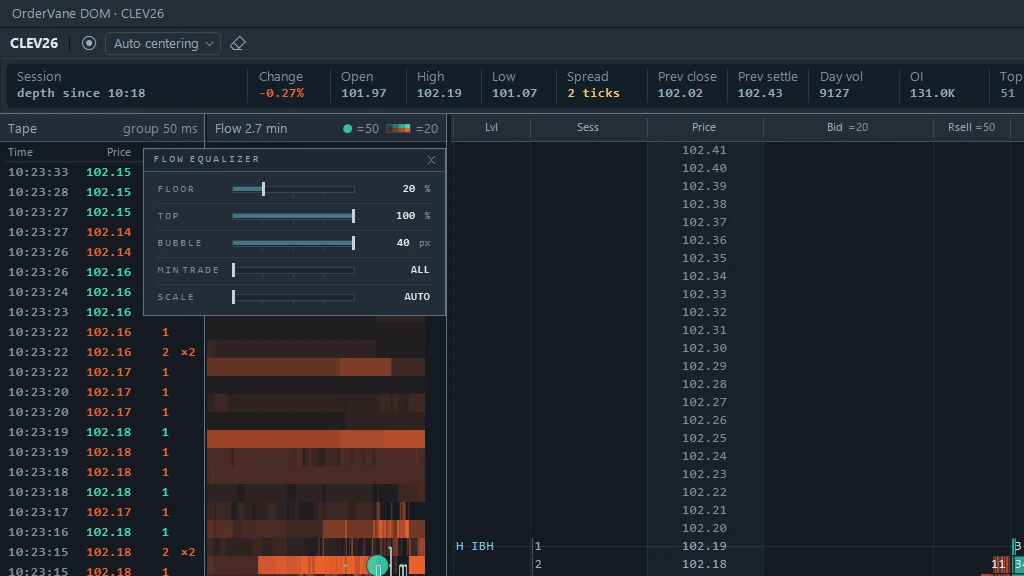Click the Prev close 102.02 stat

(x=687, y=85)
